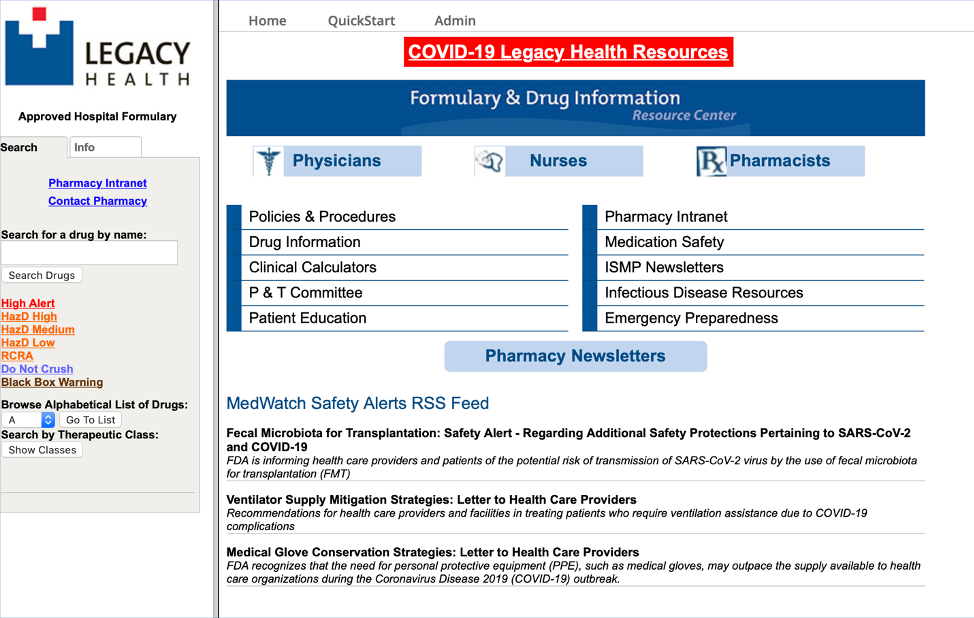Viewport: 974px width, 618px height.
Task: Click the drug name search field
Action: pyautogui.click(x=89, y=252)
